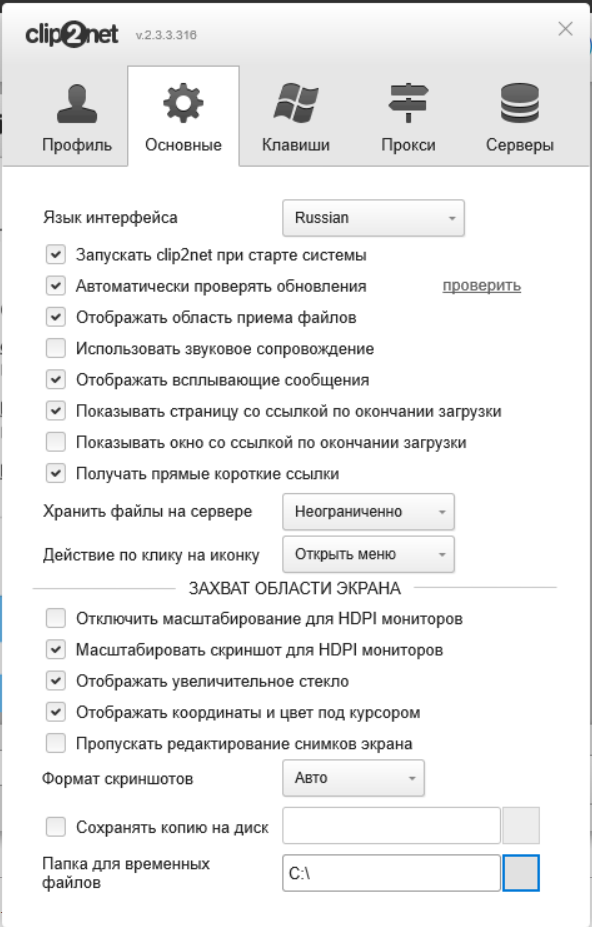Click the проверить updates link
592x927 pixels.
pos(481,286)
